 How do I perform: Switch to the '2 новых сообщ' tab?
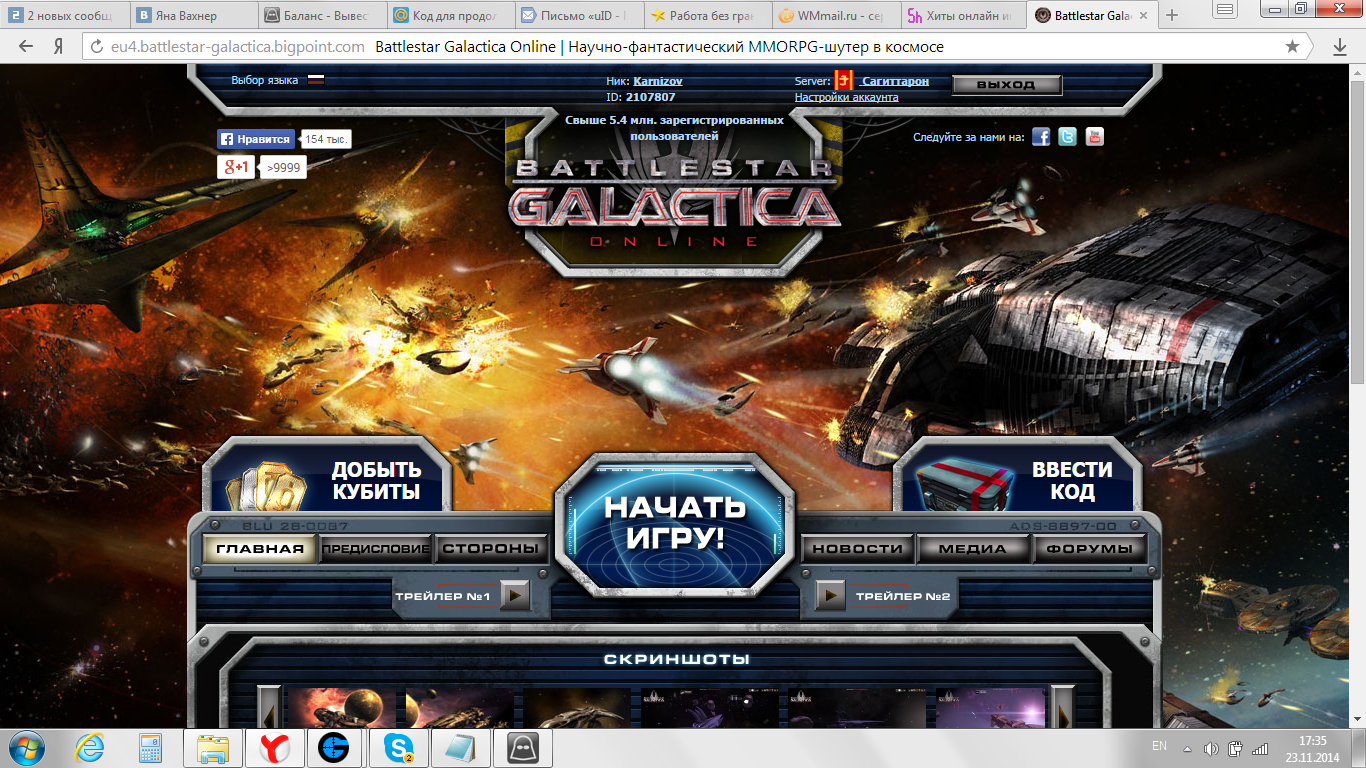tap(64, 15)
